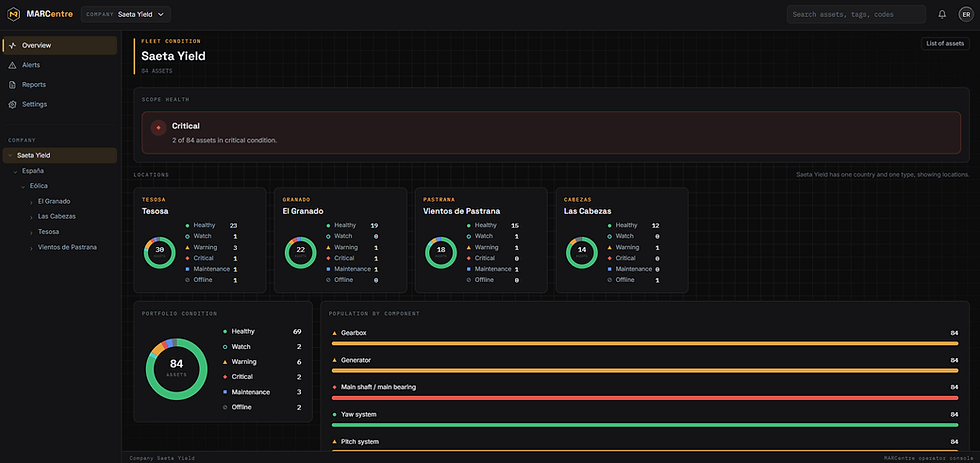Click the Critical 1 row in El Granado card

[x=352, y=258]
